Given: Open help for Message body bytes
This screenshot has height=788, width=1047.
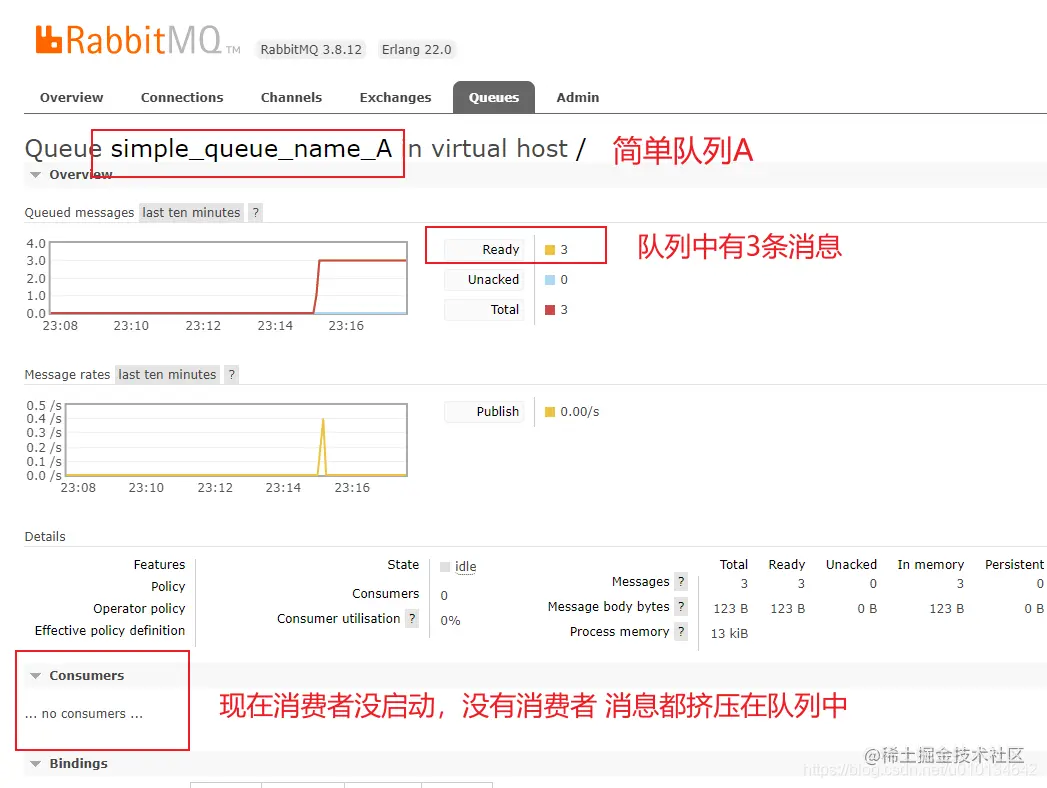Looking at the screenshot, I should pos(680,606).
